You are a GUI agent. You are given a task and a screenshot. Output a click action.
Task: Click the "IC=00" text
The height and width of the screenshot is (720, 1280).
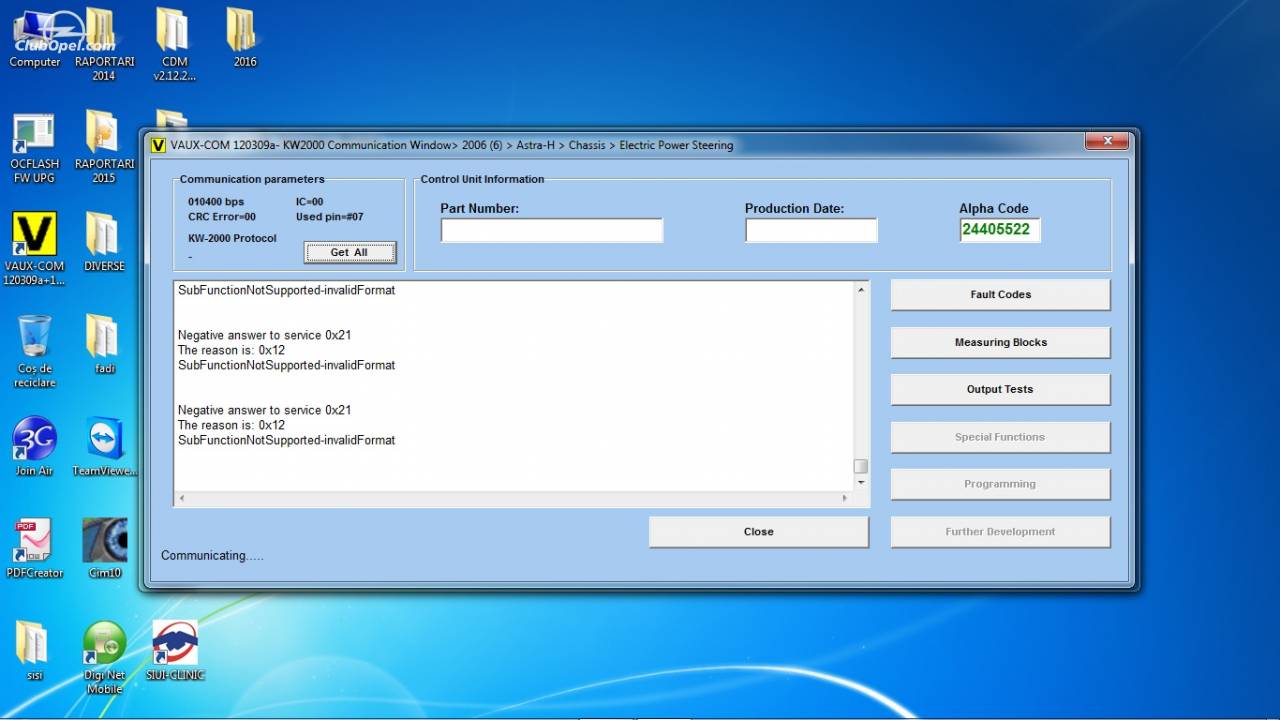tap(310, 202)
